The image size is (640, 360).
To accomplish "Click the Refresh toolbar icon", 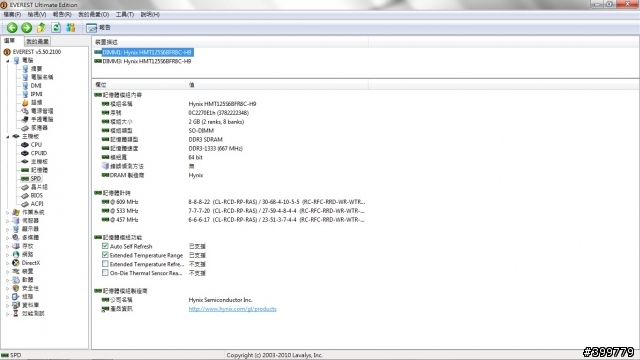I will click(x=56, y=28).
